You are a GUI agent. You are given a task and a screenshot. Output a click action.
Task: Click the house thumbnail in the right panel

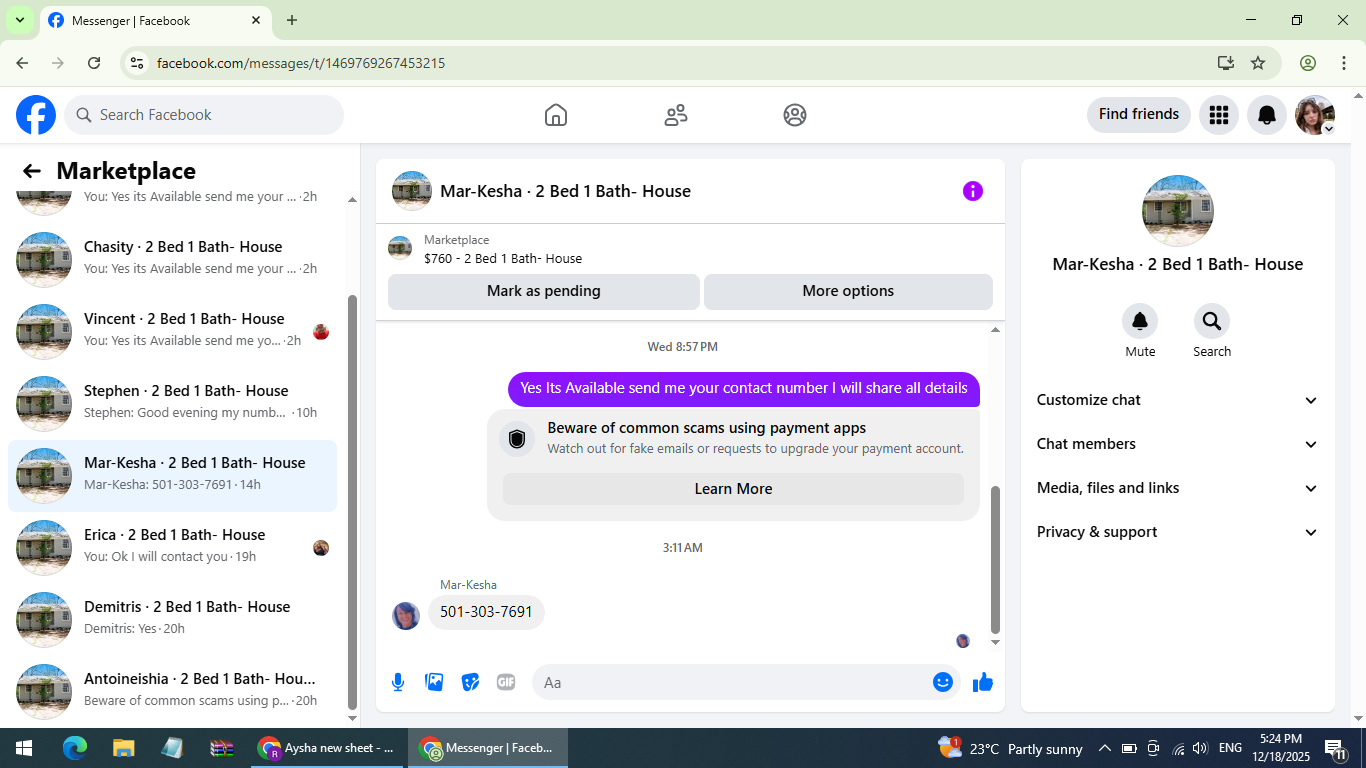tap(1178, 211)
